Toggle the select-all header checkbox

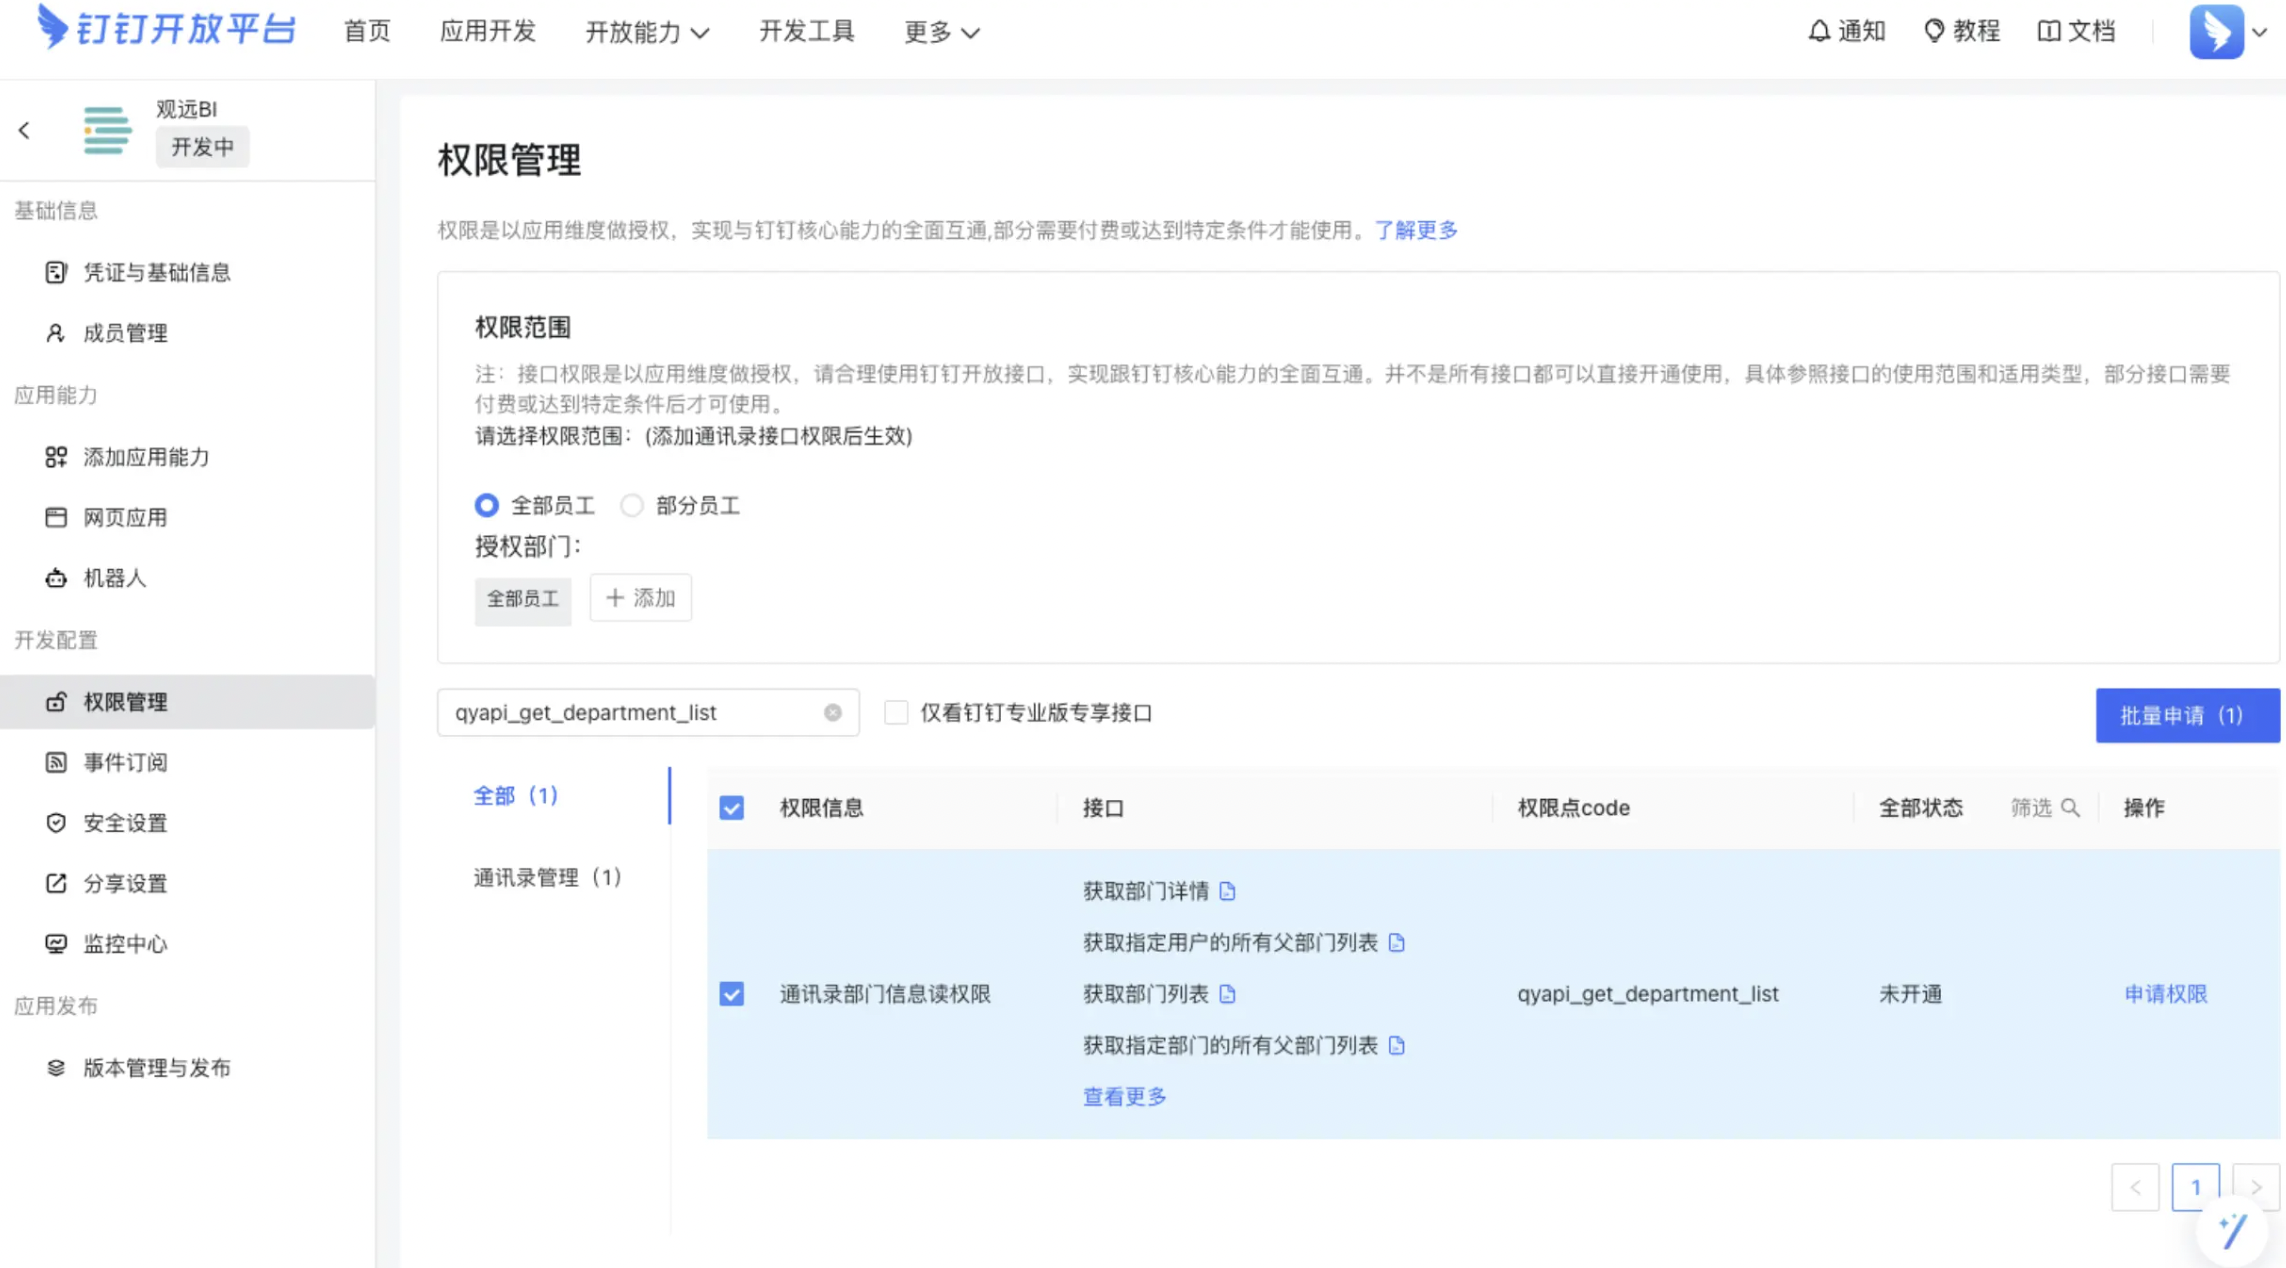pos(732,808)
